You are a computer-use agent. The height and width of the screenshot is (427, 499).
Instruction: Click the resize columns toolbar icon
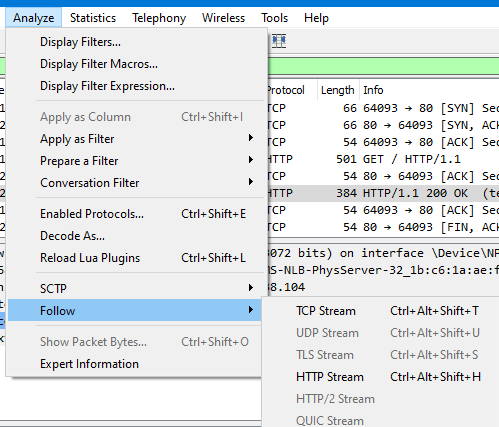pyautogui.click(x=279, y=41)
